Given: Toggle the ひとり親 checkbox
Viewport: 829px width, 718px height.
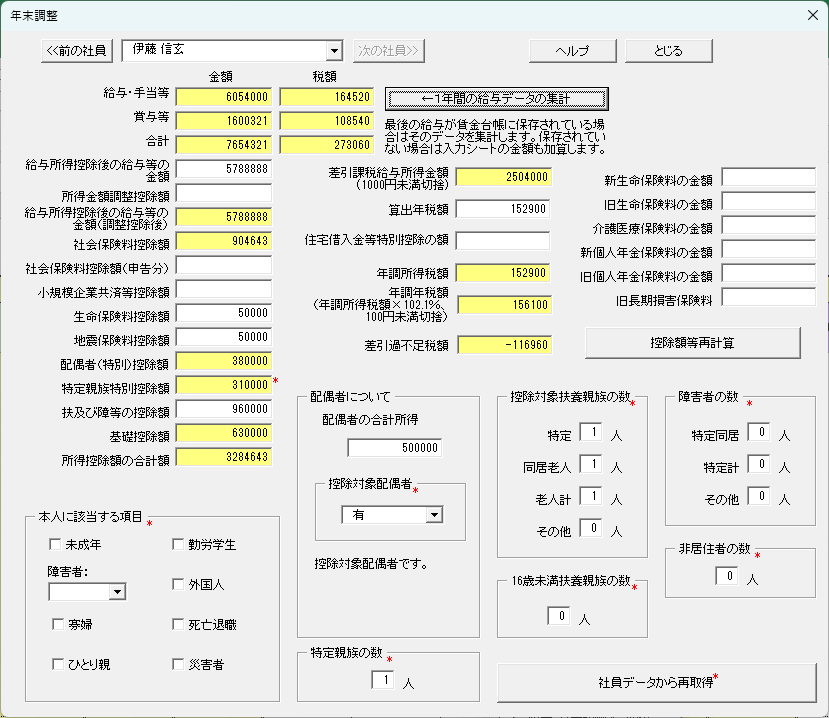Looking at the screenshot, I should point(56,664).
